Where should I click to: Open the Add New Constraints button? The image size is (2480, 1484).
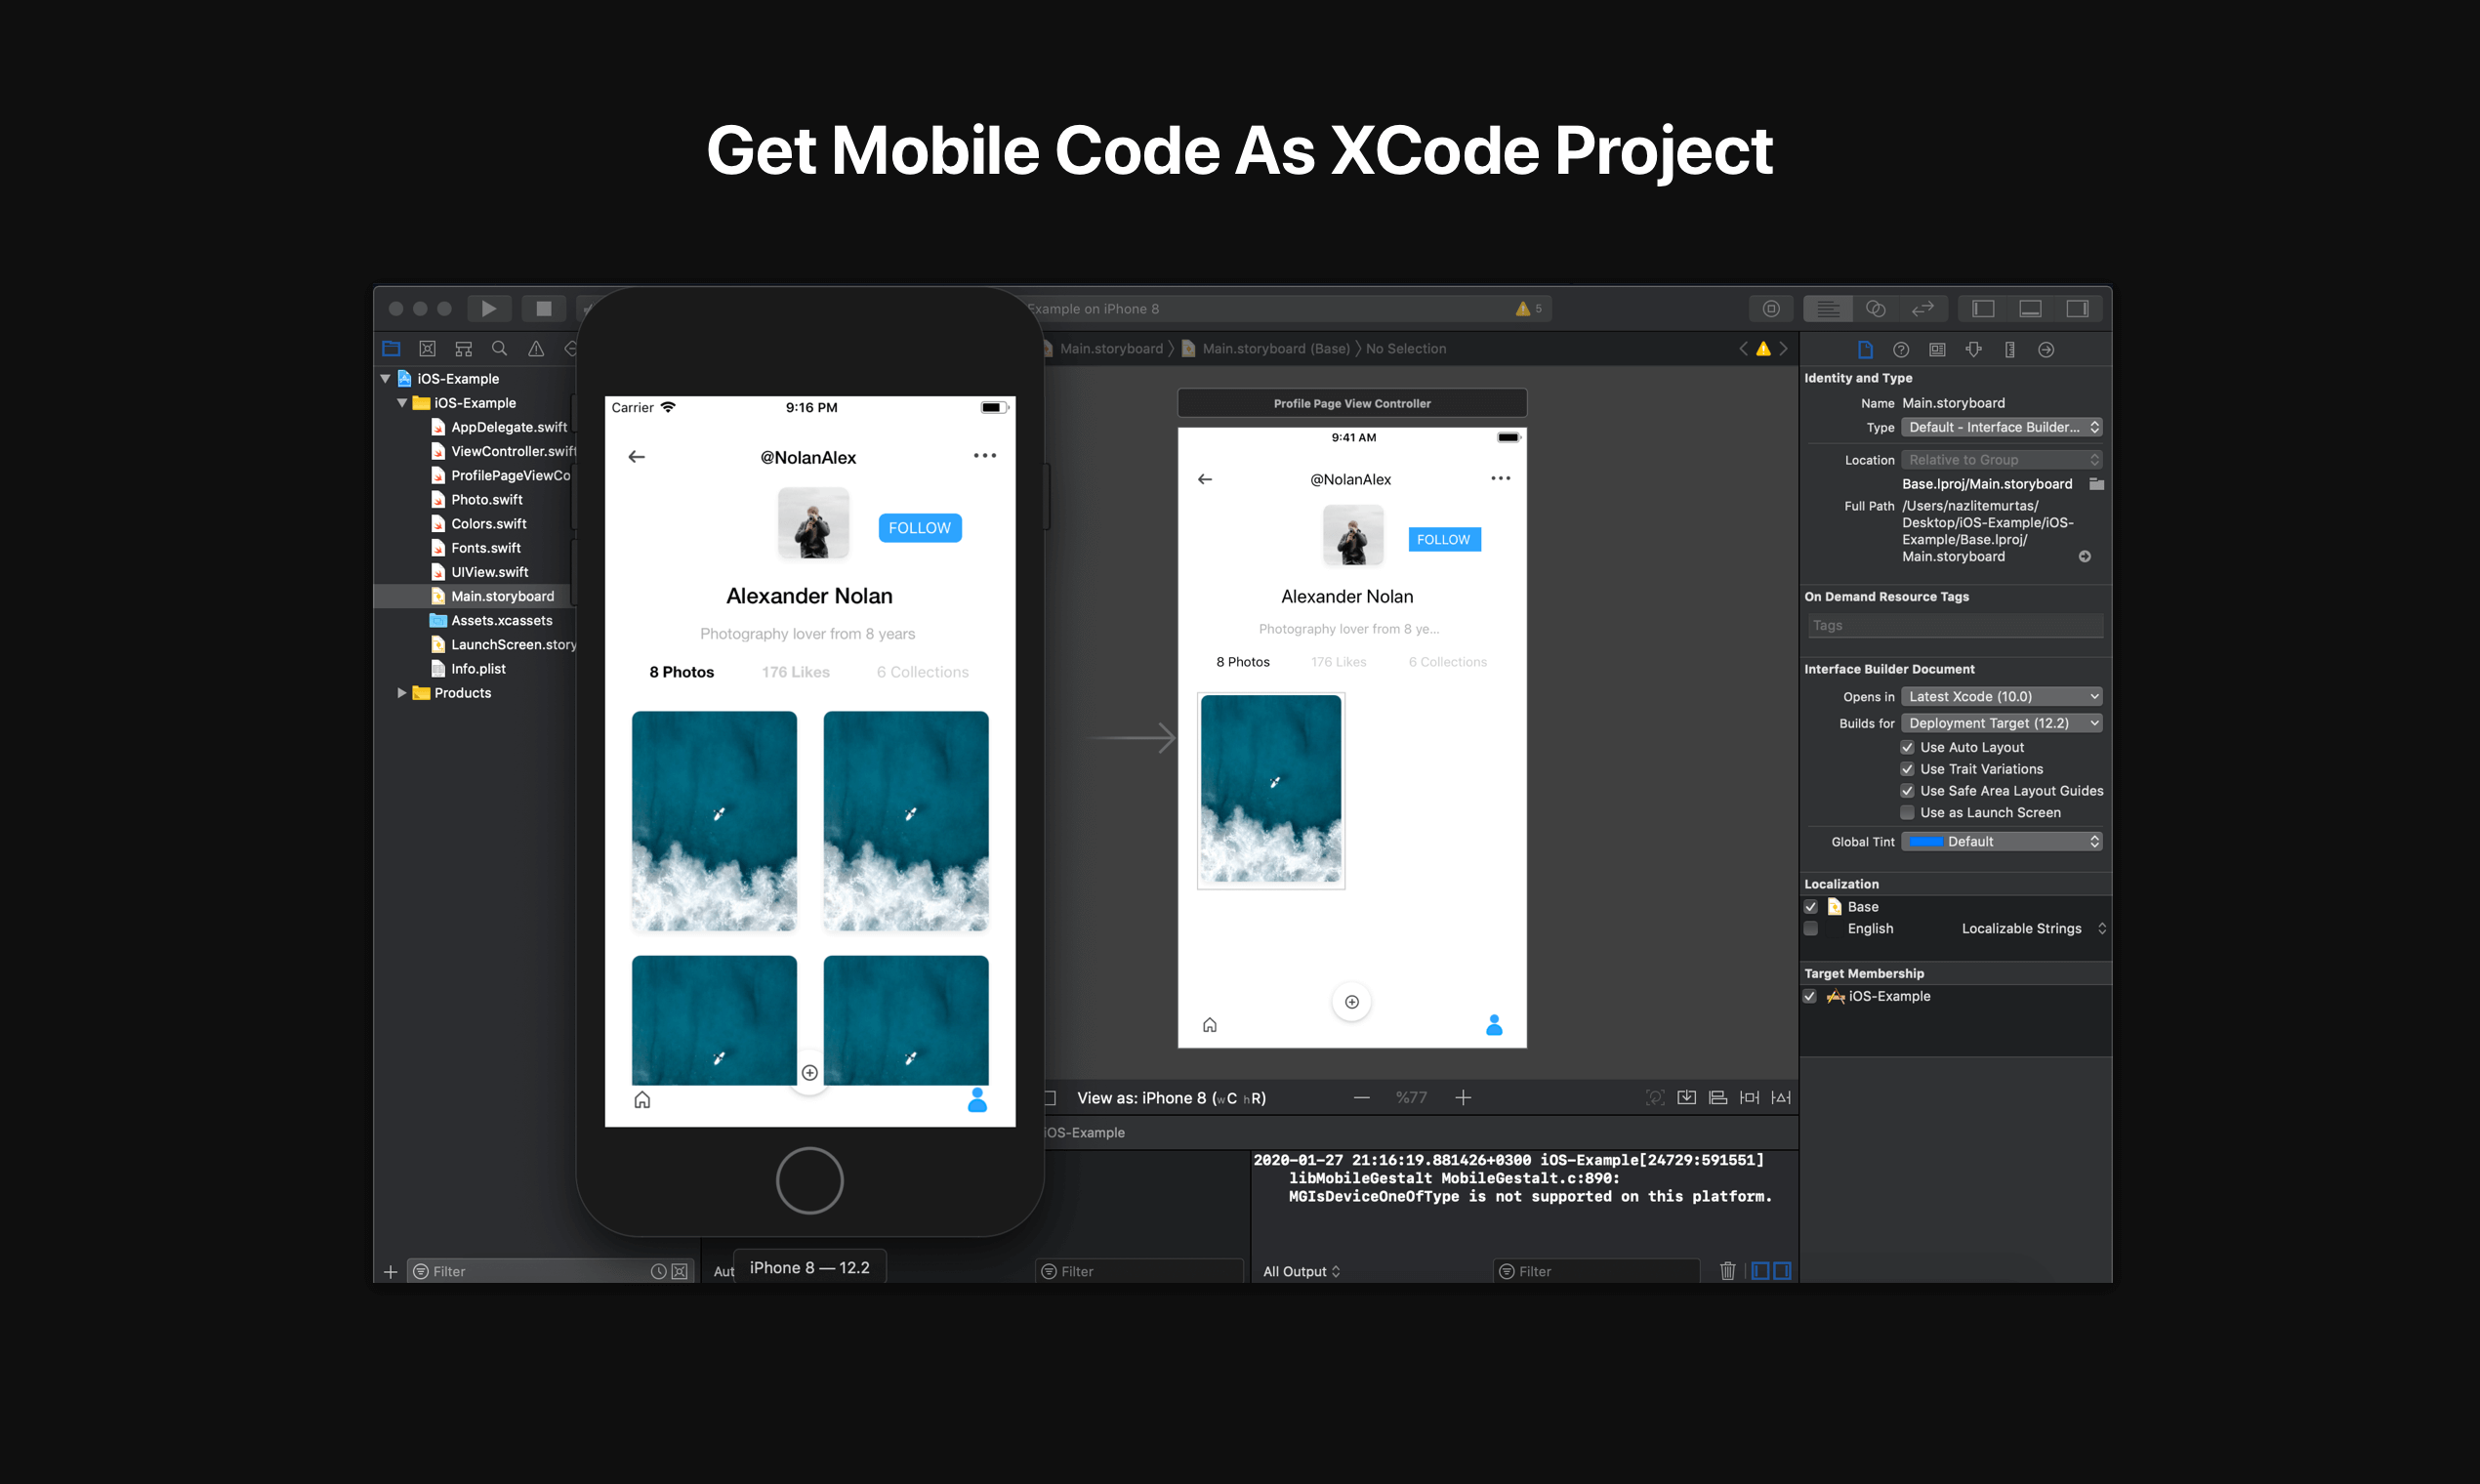pyautogui.click(x=1749, y=1098)
